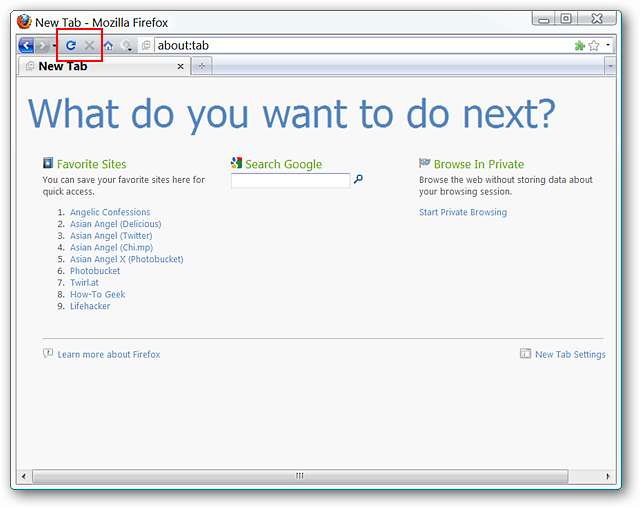
Task: Open the list all tabs dropdown
Action: point(610,66)
